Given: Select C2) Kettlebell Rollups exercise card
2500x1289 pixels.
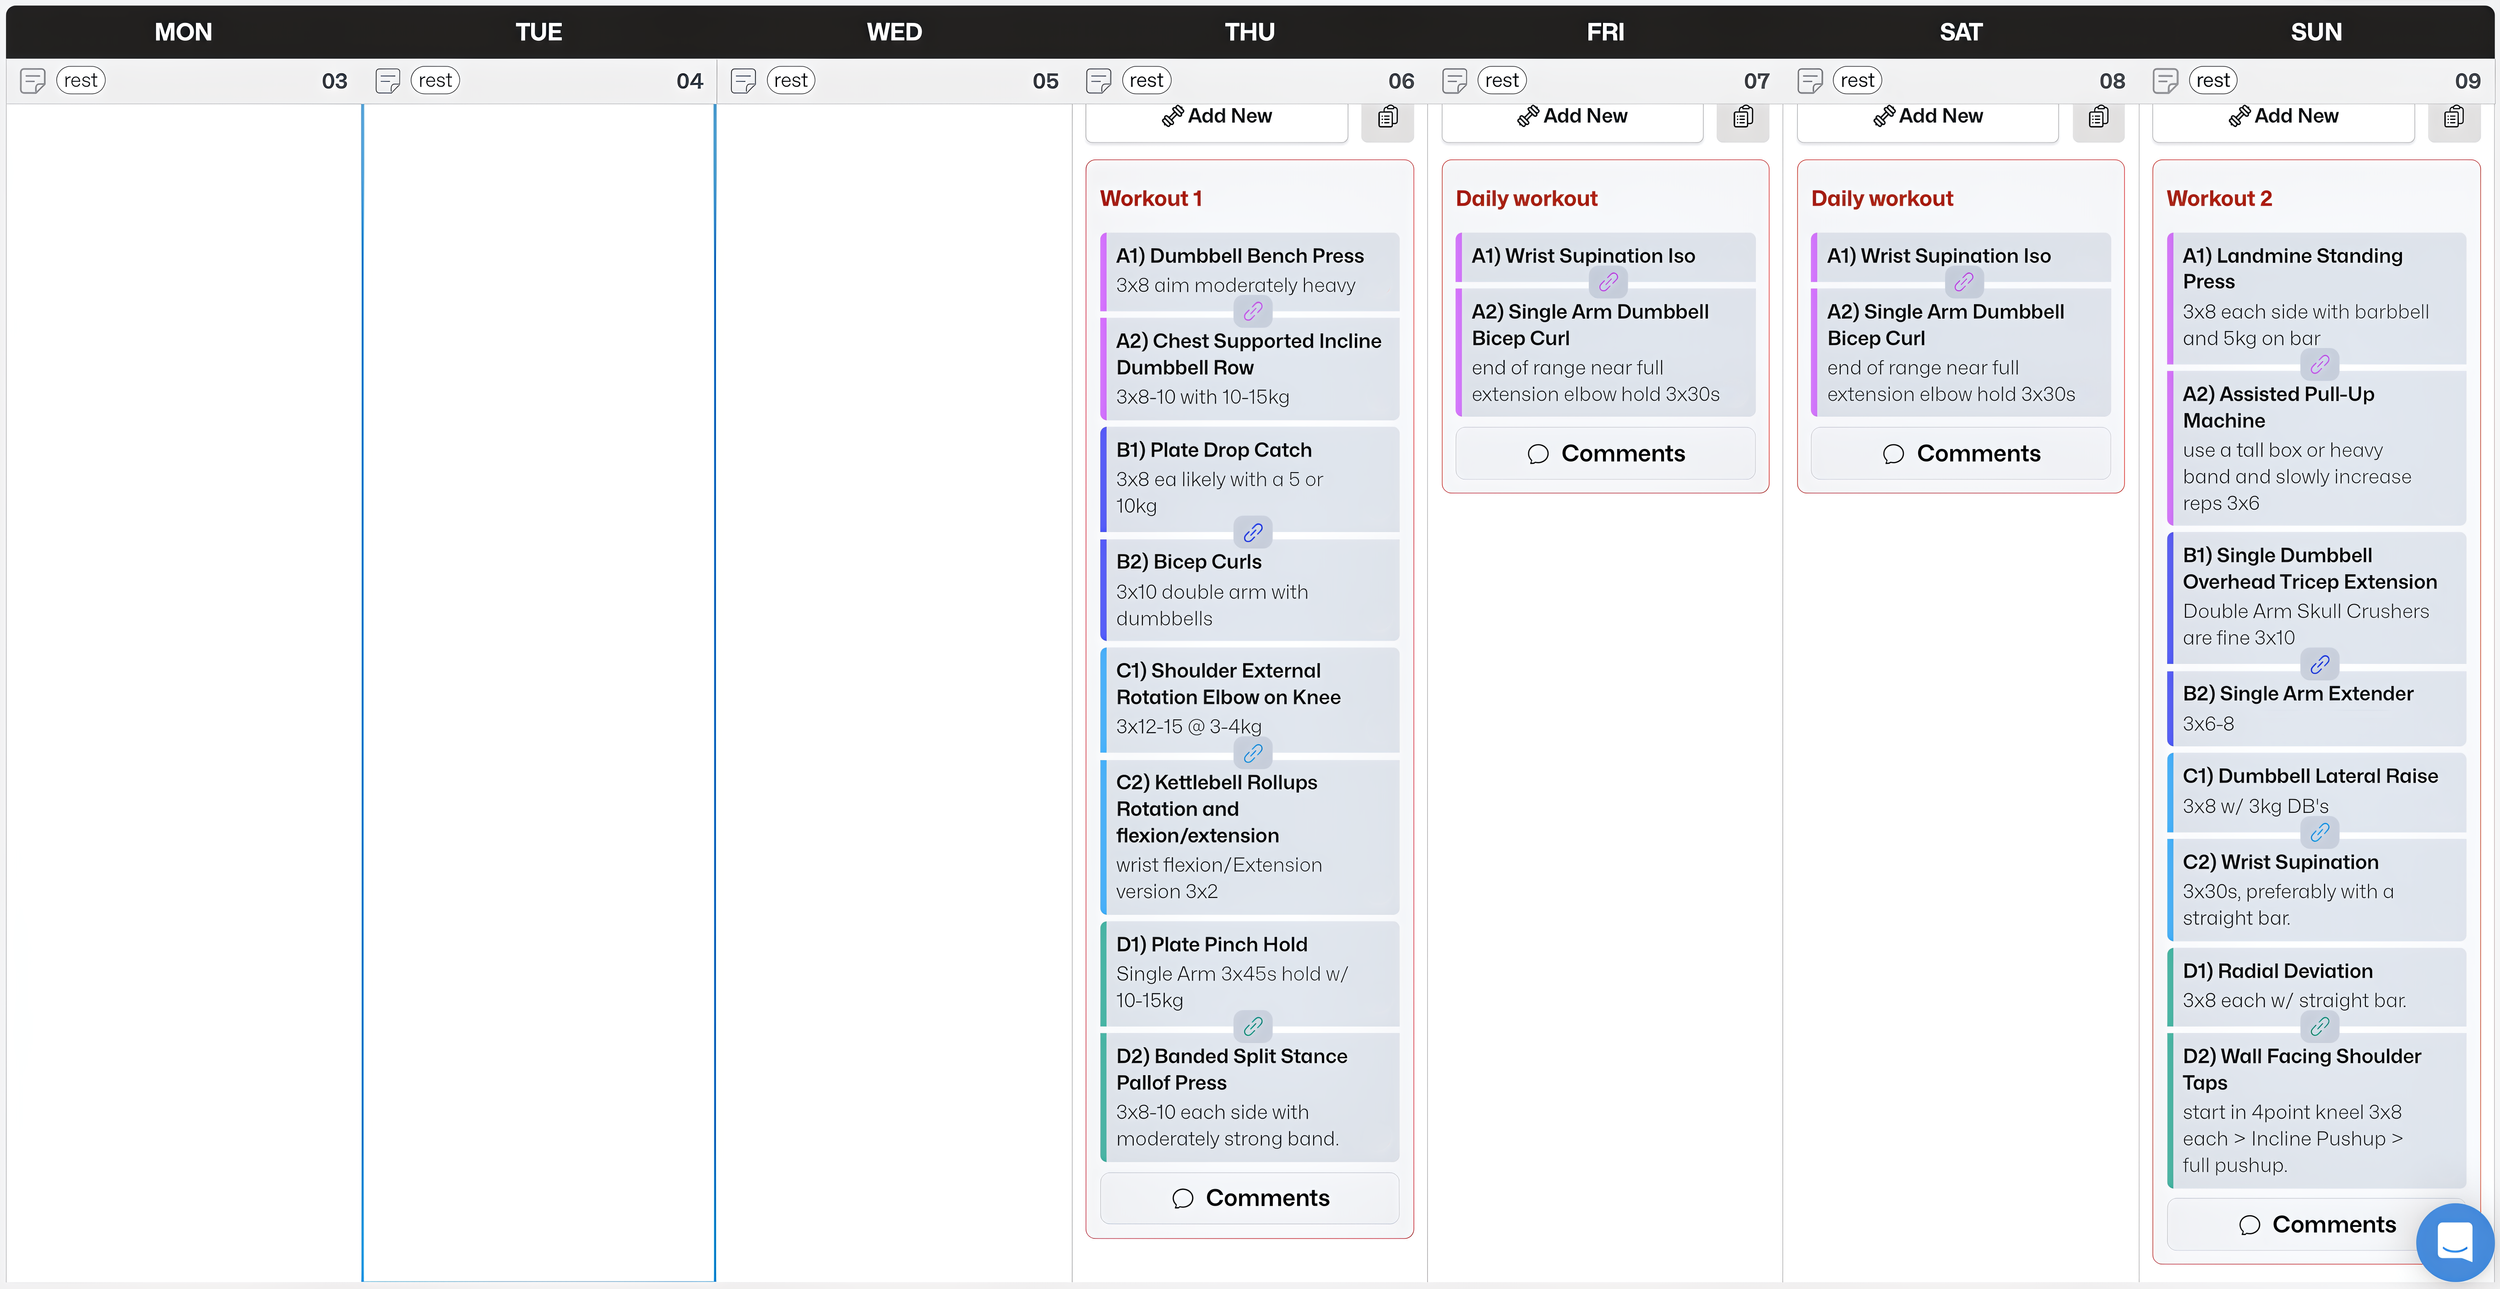Looking at the screenshot, I should click(1250, 837).
